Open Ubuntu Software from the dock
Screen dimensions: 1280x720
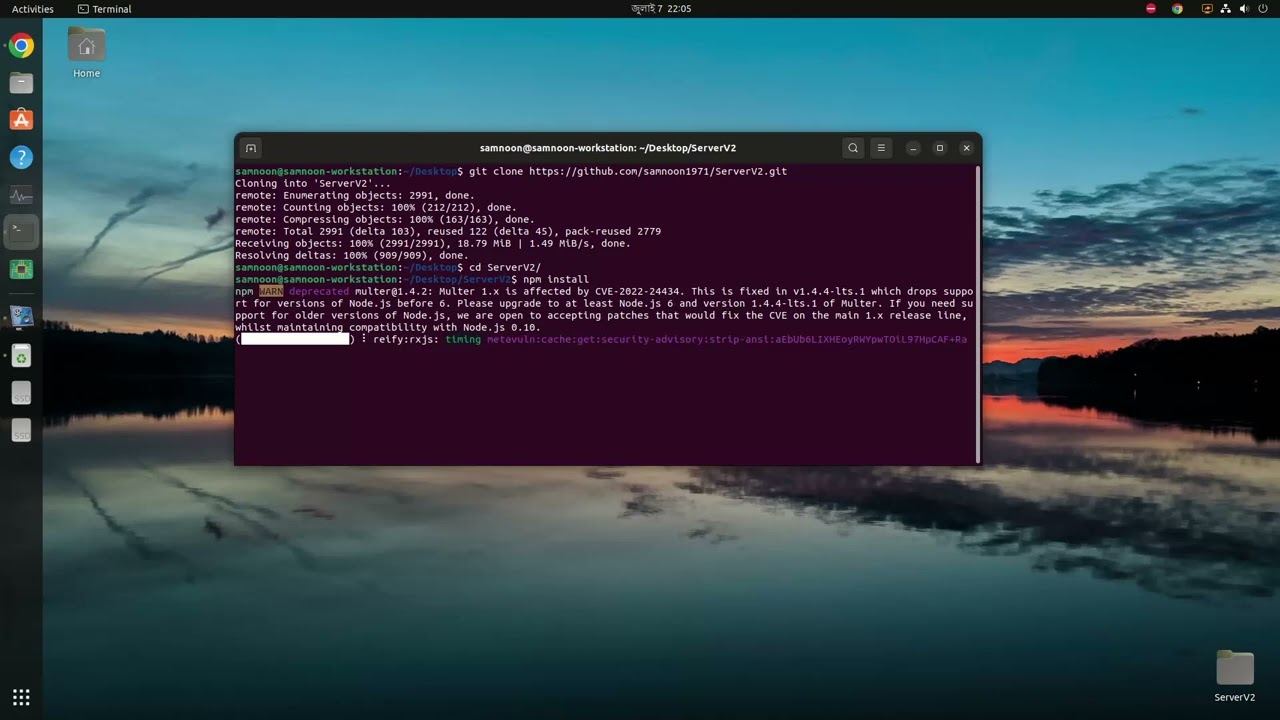pyautogui.click(x=21, y=120)
